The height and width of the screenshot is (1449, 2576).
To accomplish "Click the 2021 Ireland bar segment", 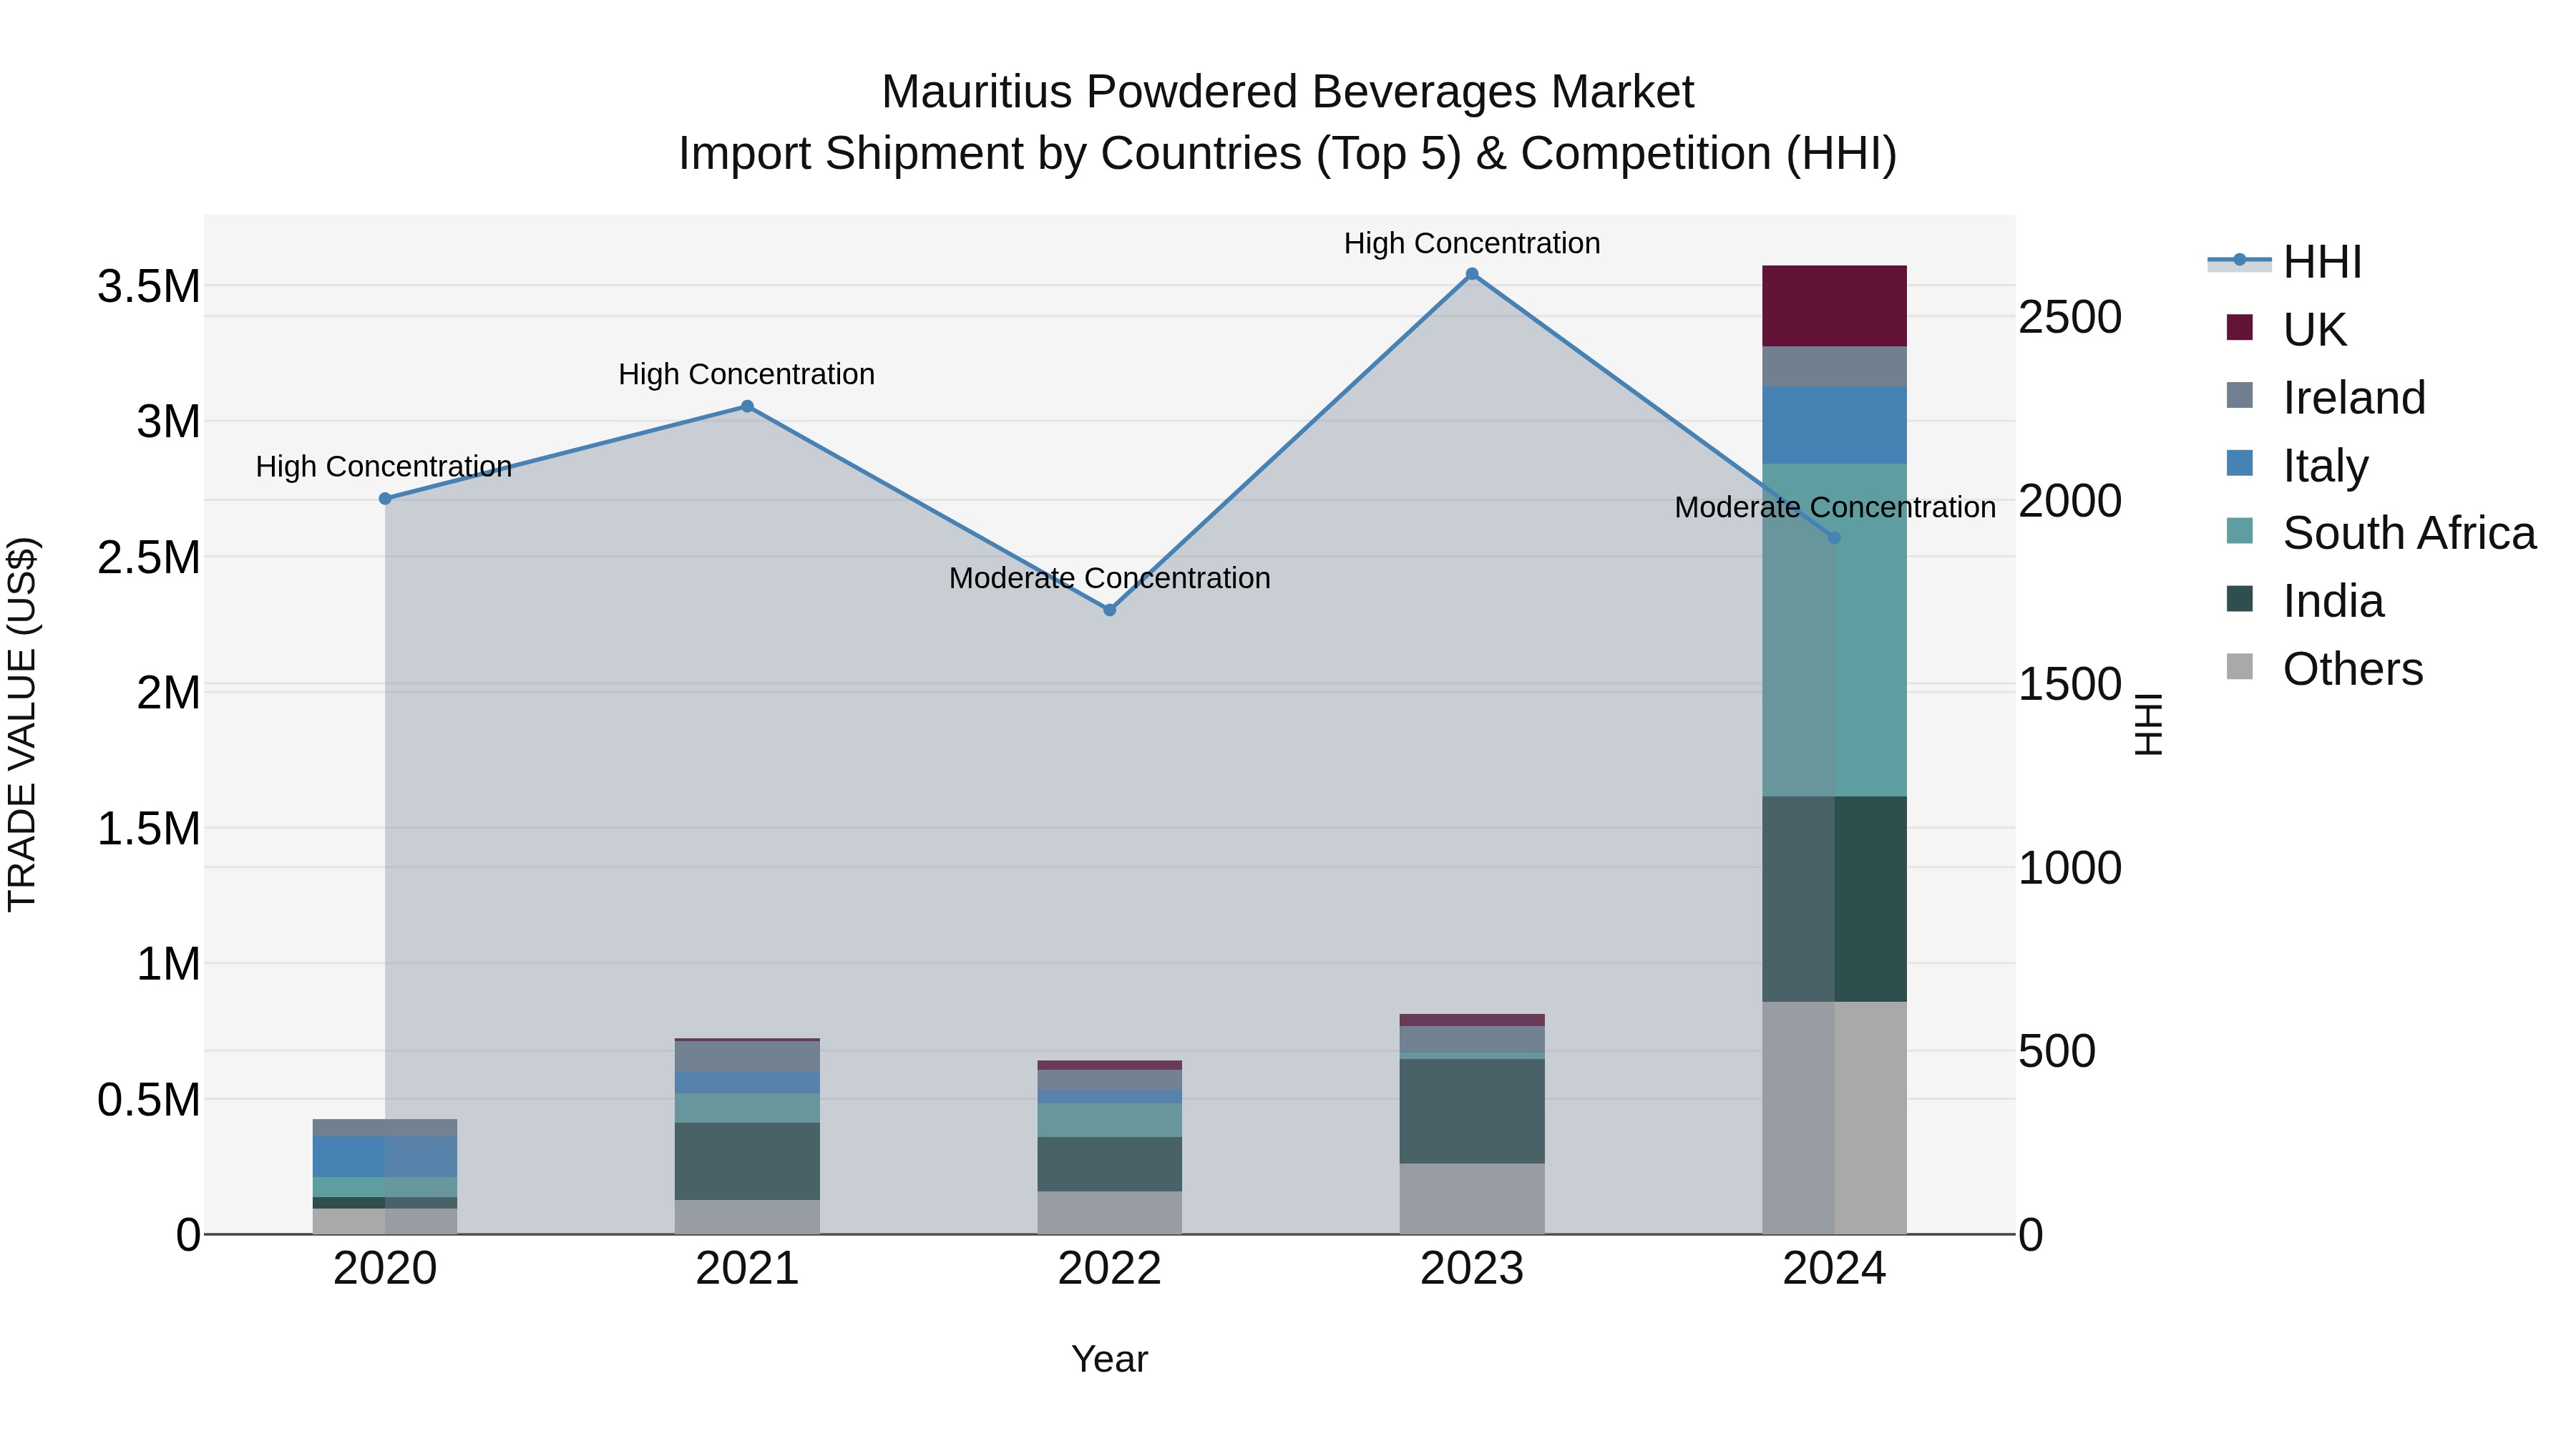I will (x=747, y=1056).
